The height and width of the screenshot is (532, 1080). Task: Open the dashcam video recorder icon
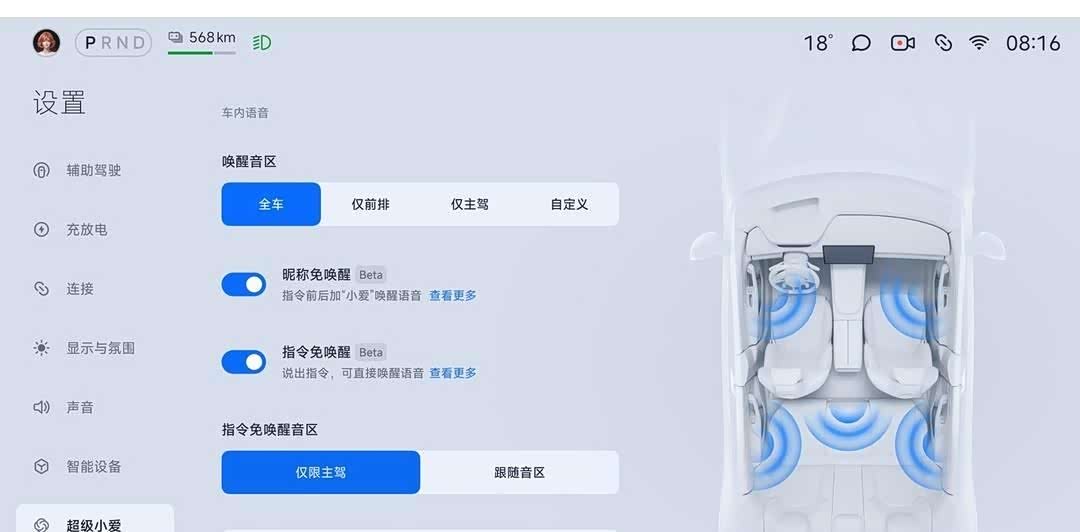(x=902, y=43)
